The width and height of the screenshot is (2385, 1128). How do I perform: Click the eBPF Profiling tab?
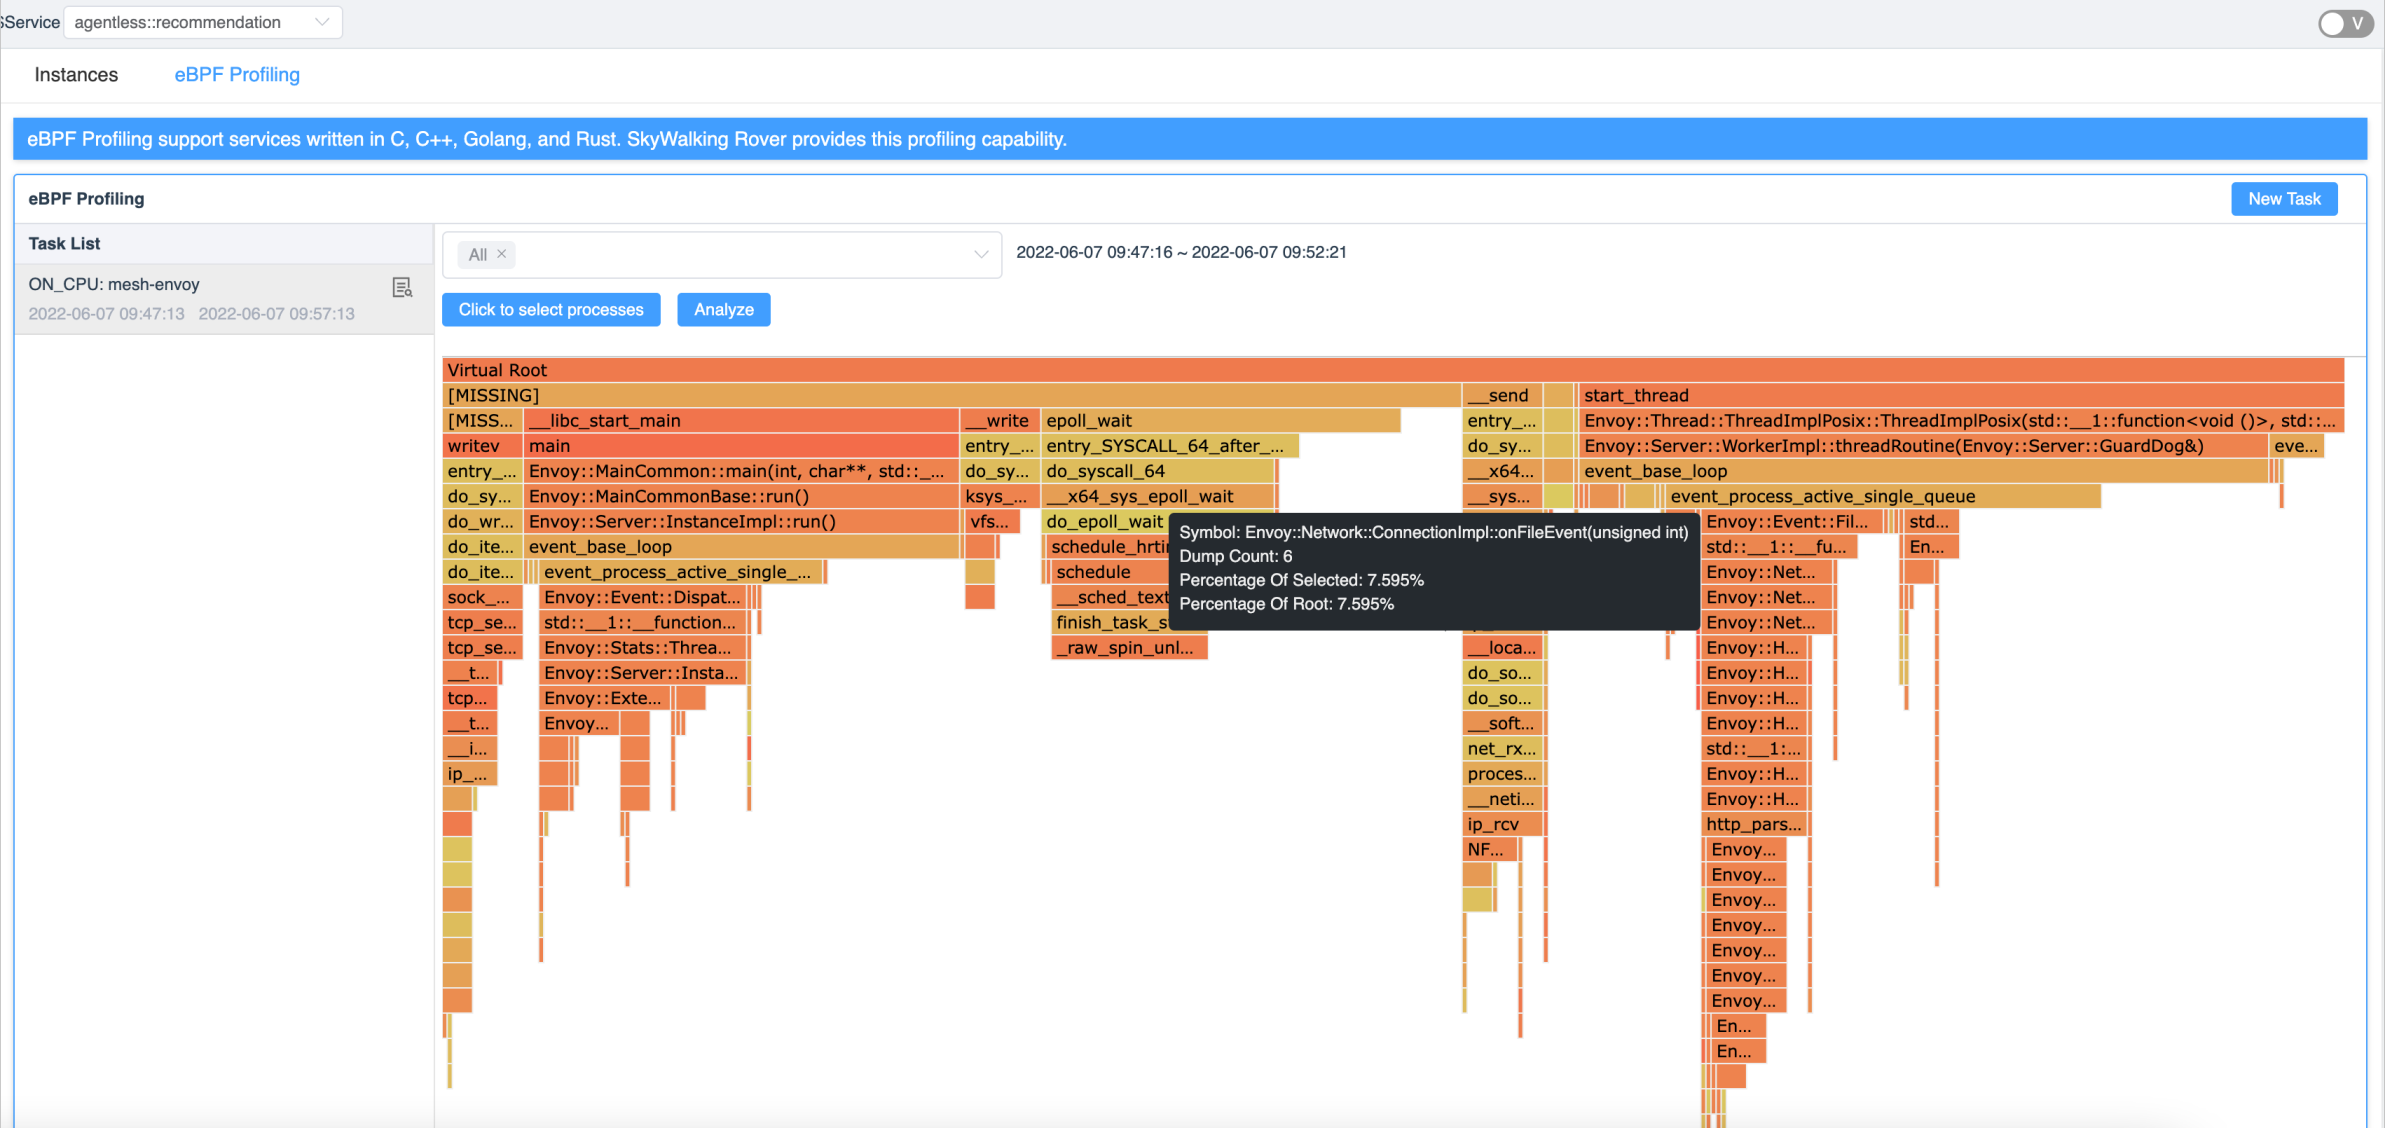[x=236, y=73]
